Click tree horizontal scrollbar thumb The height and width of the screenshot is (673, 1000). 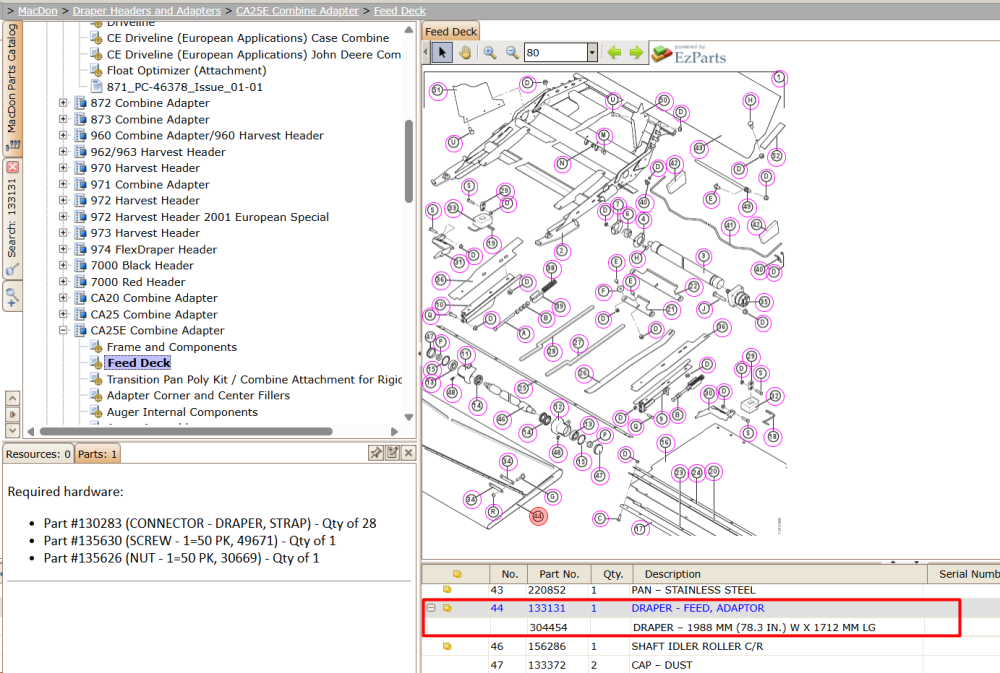click(186, 431)
